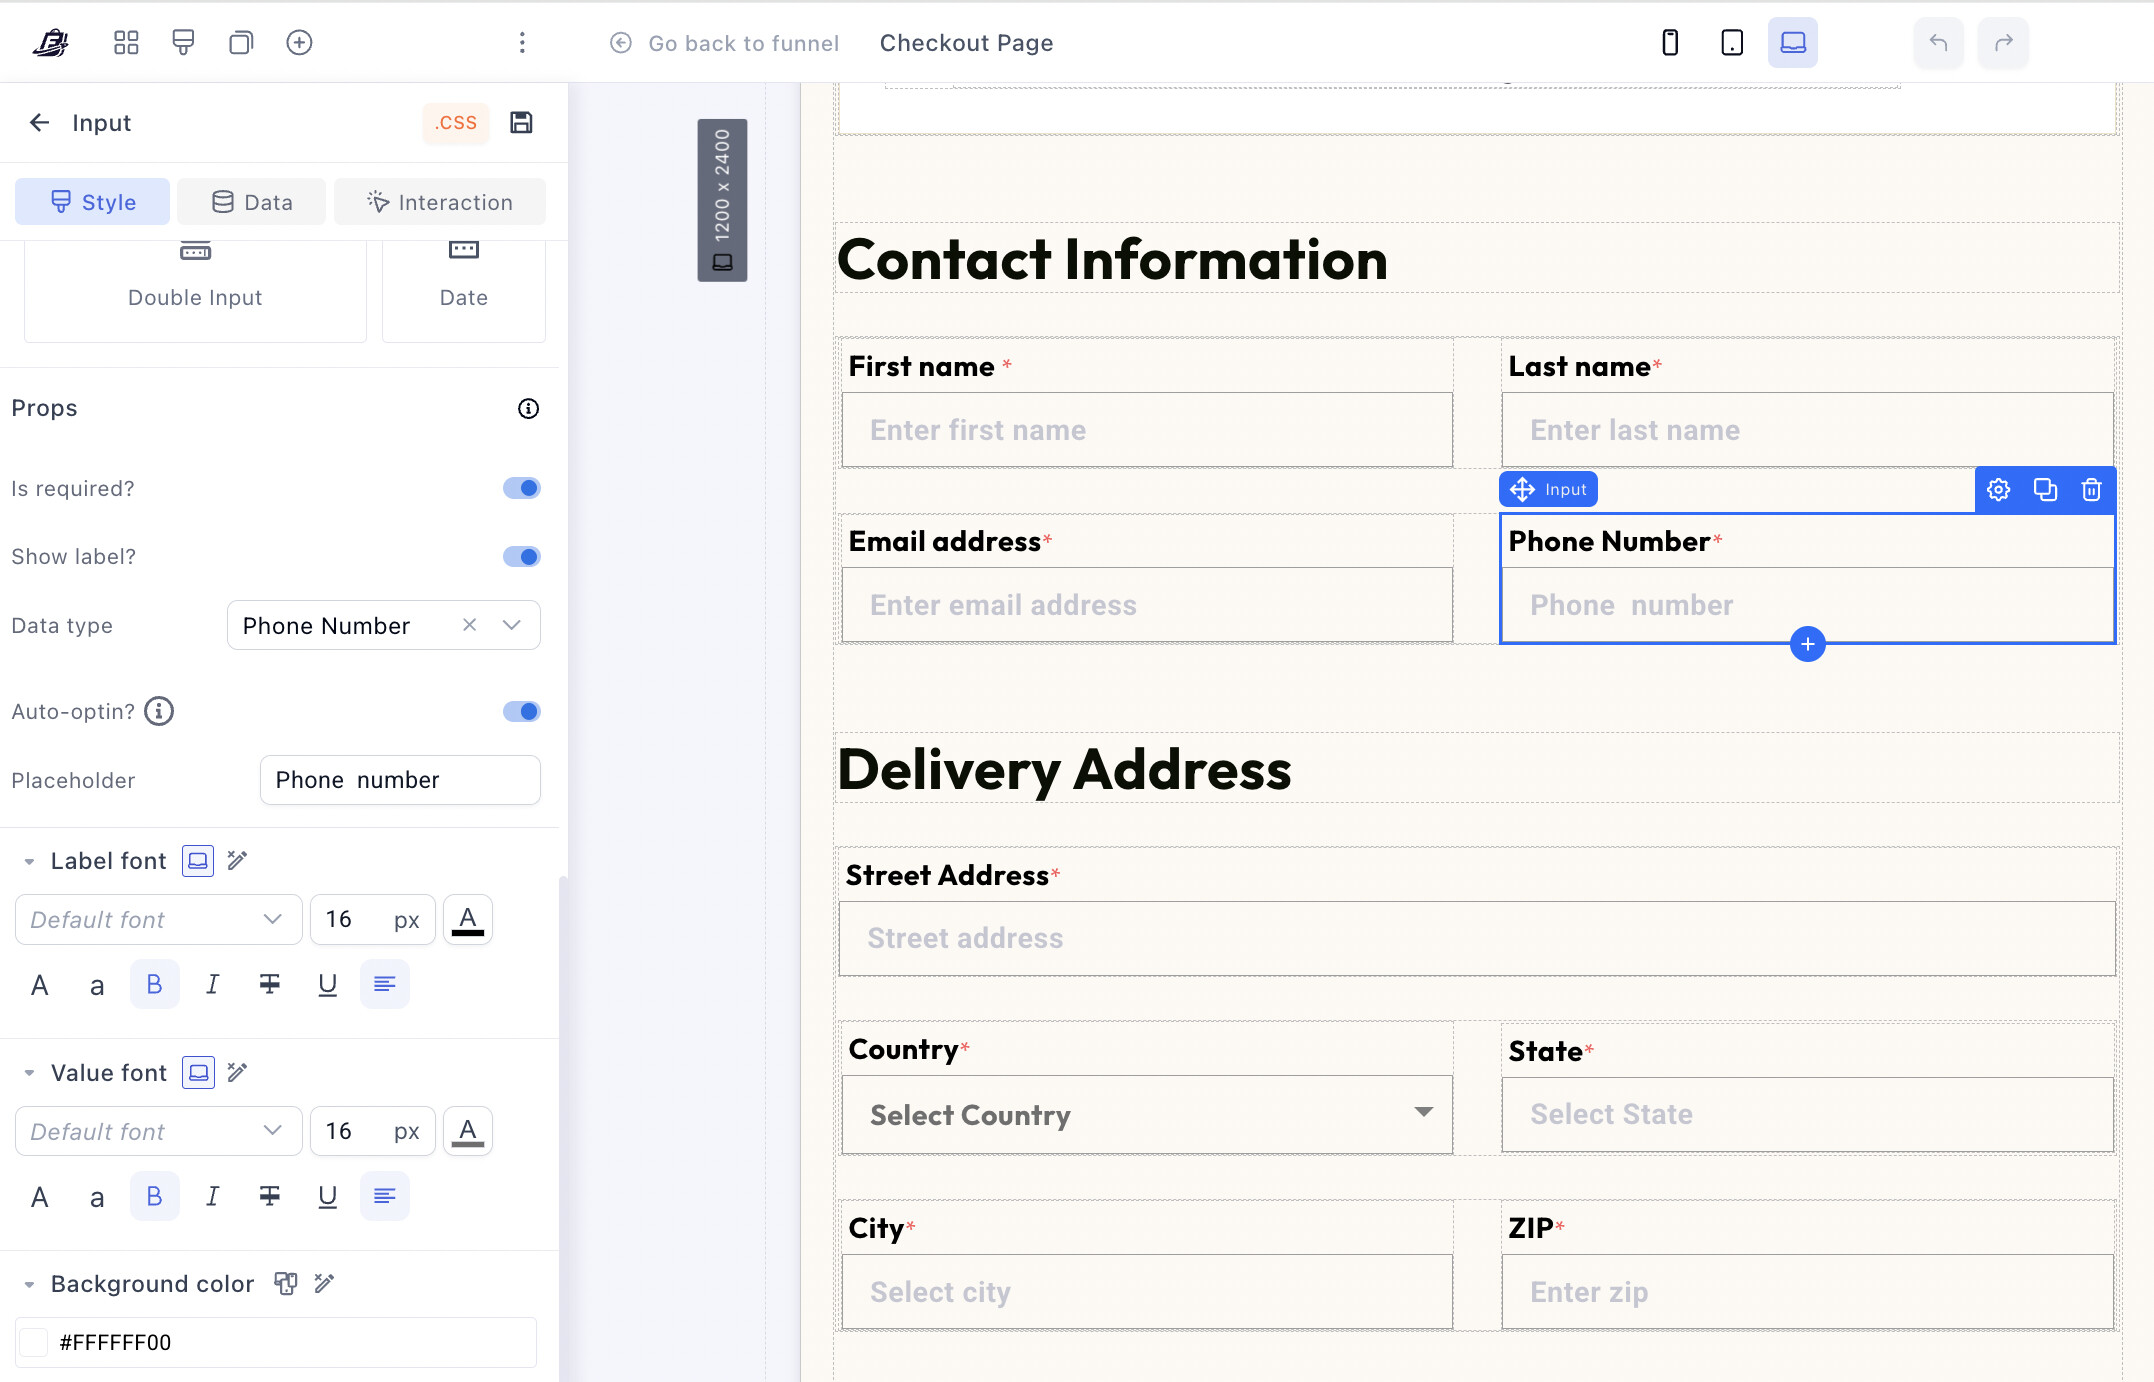This screenshot has width=2154, height=1382.
Task: Delete the selected Input element
Action: coord(2091,490)
